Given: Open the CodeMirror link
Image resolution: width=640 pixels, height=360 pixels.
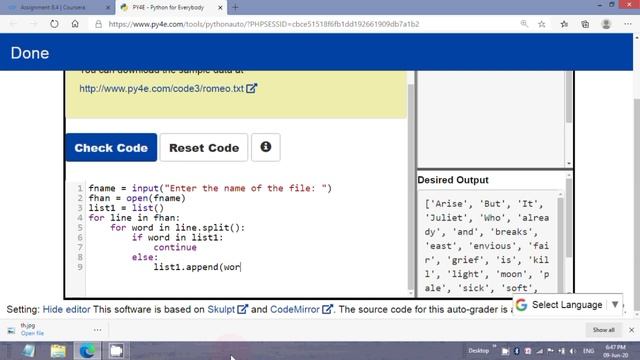Looking at the screenshot, I should point(295,309).
